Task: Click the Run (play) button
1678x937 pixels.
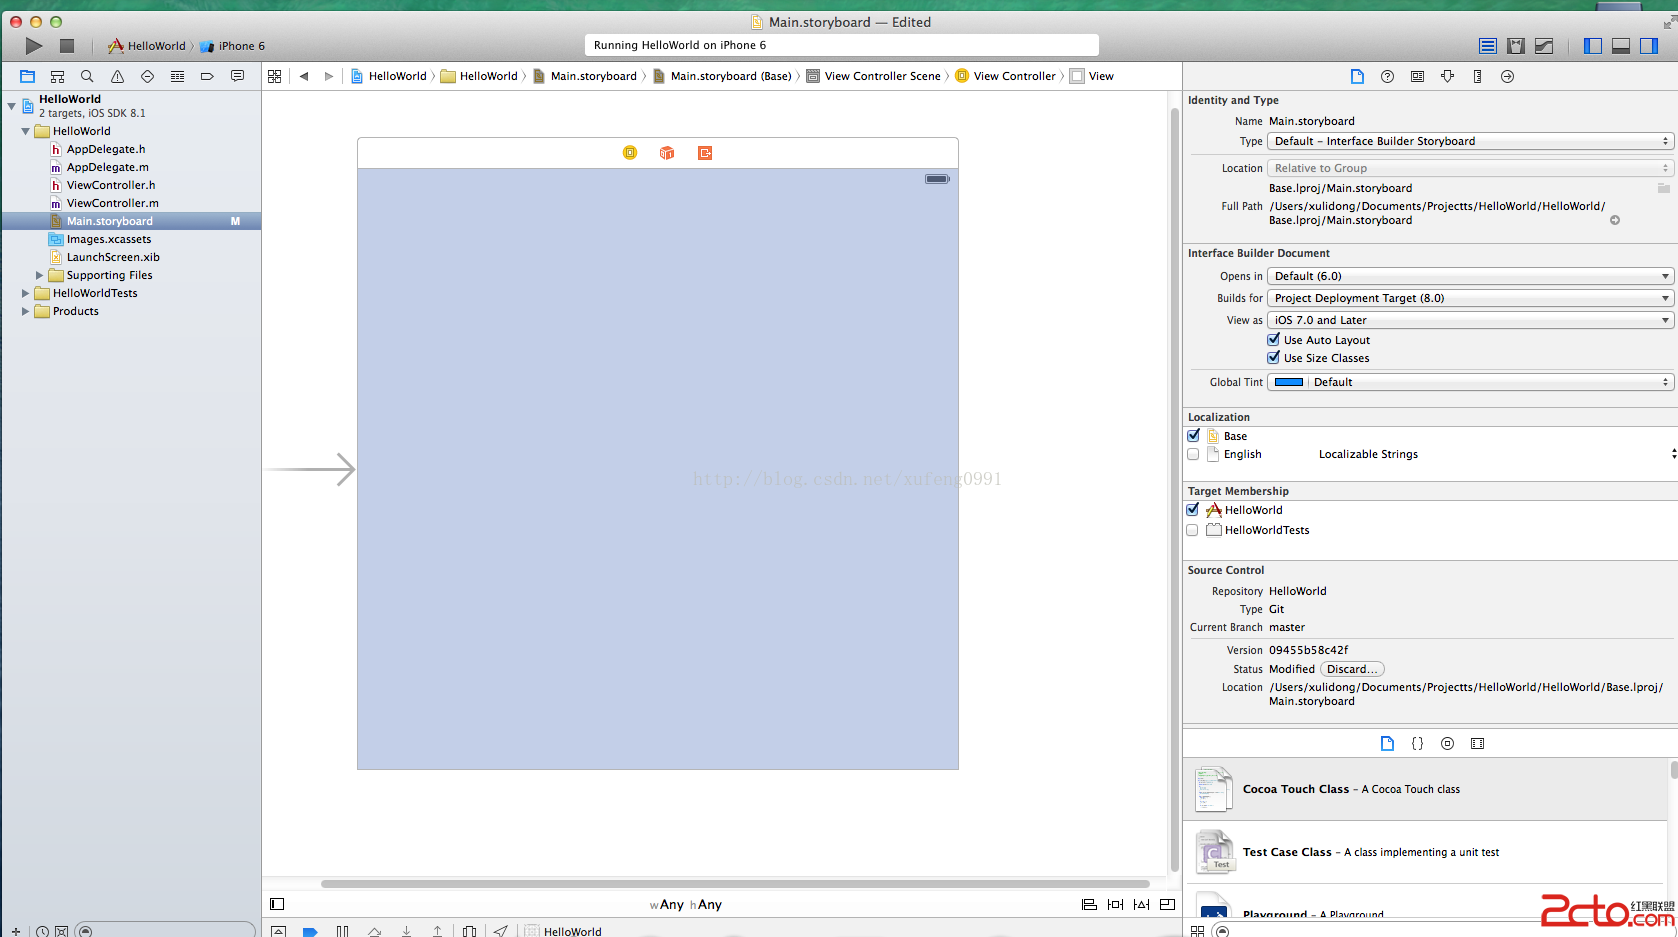Action: (x=33, y=46)
